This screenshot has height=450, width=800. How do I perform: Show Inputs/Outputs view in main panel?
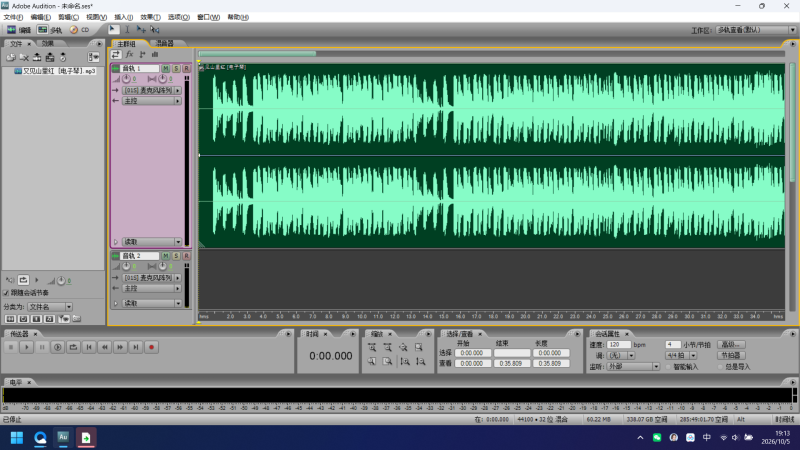pyautogui.click(x=116, y=54)
